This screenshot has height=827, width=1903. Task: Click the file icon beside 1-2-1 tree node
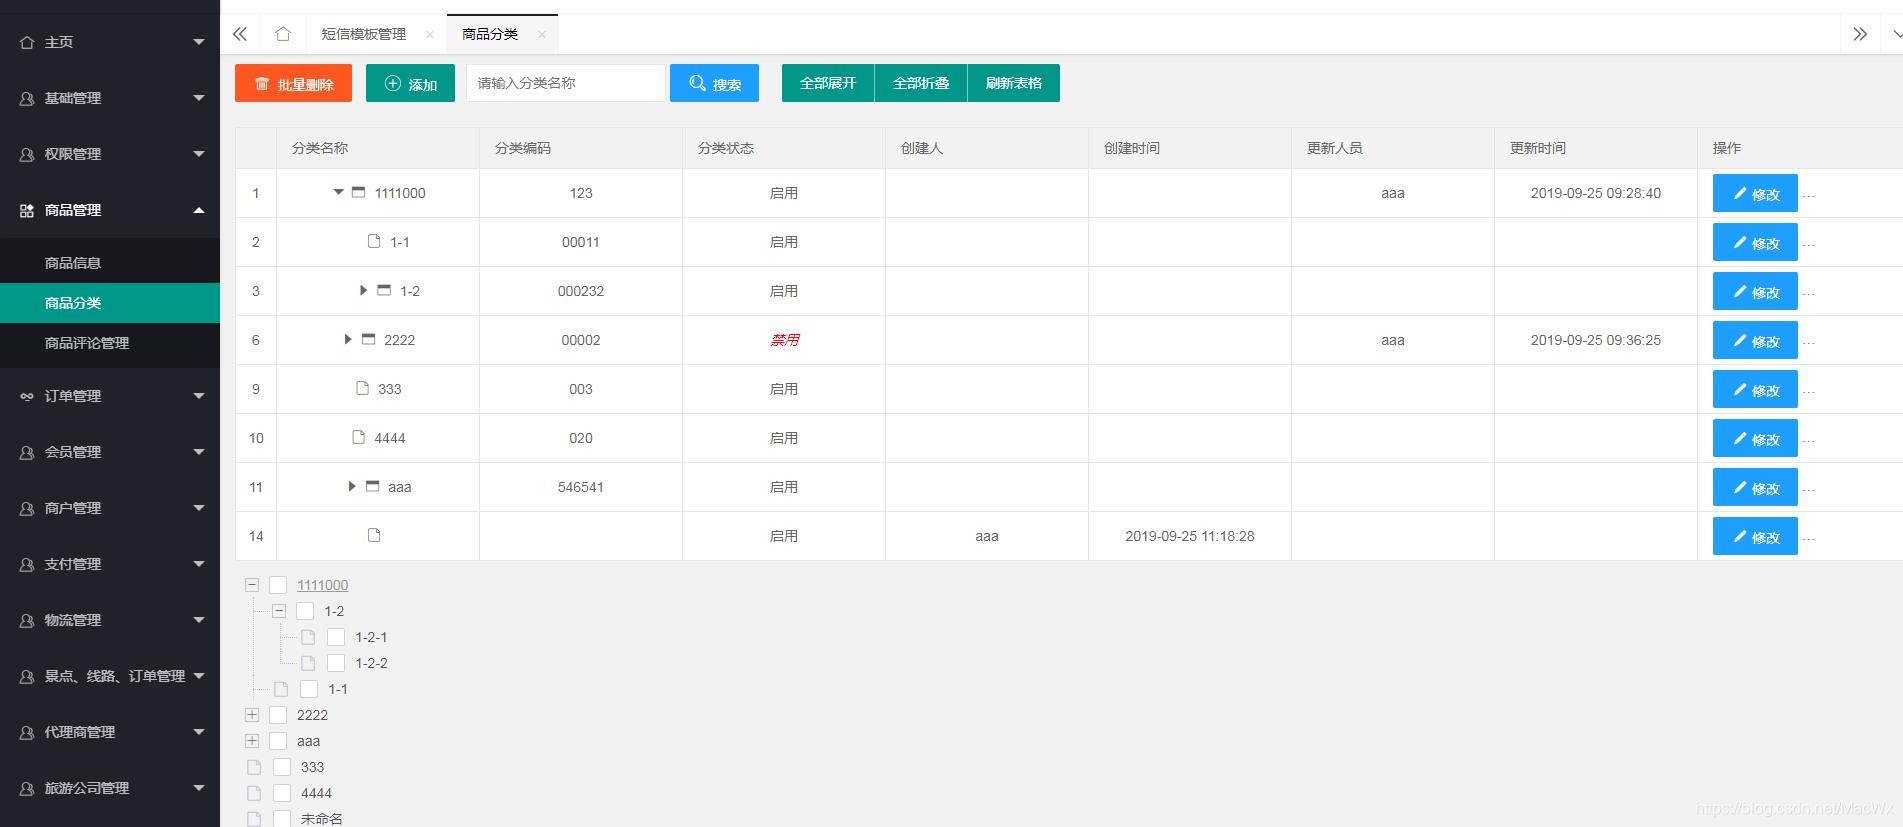point(308,637)
